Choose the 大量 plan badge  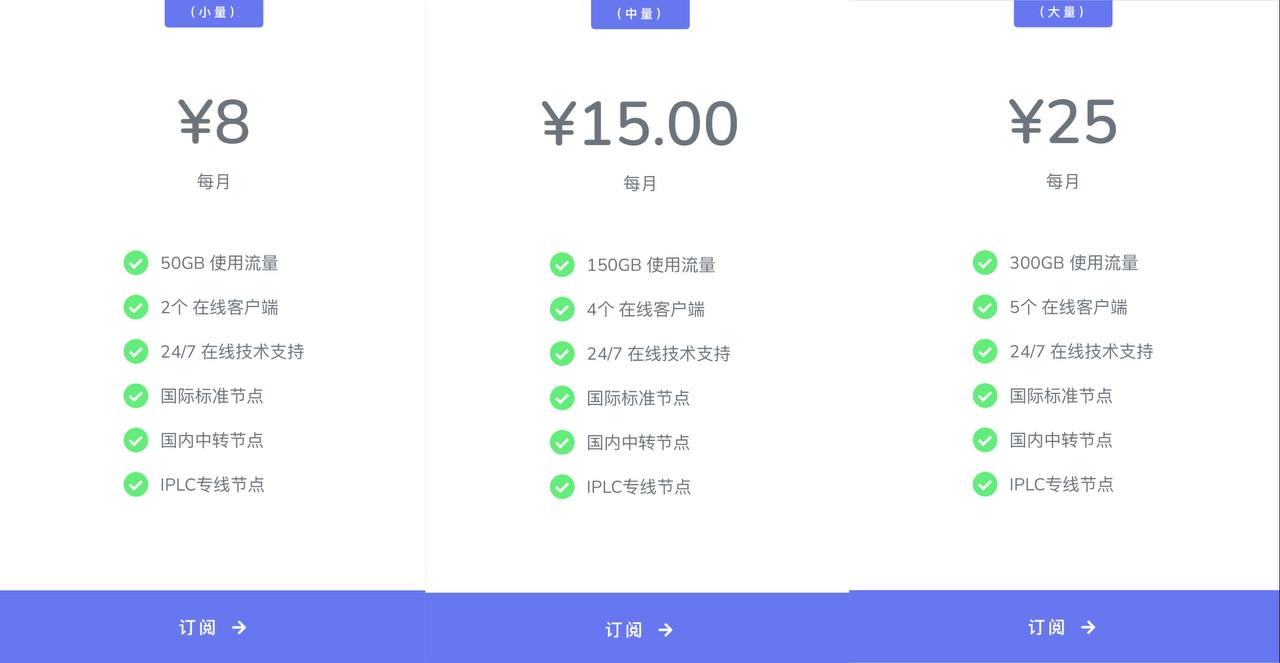pos(1062,13)
